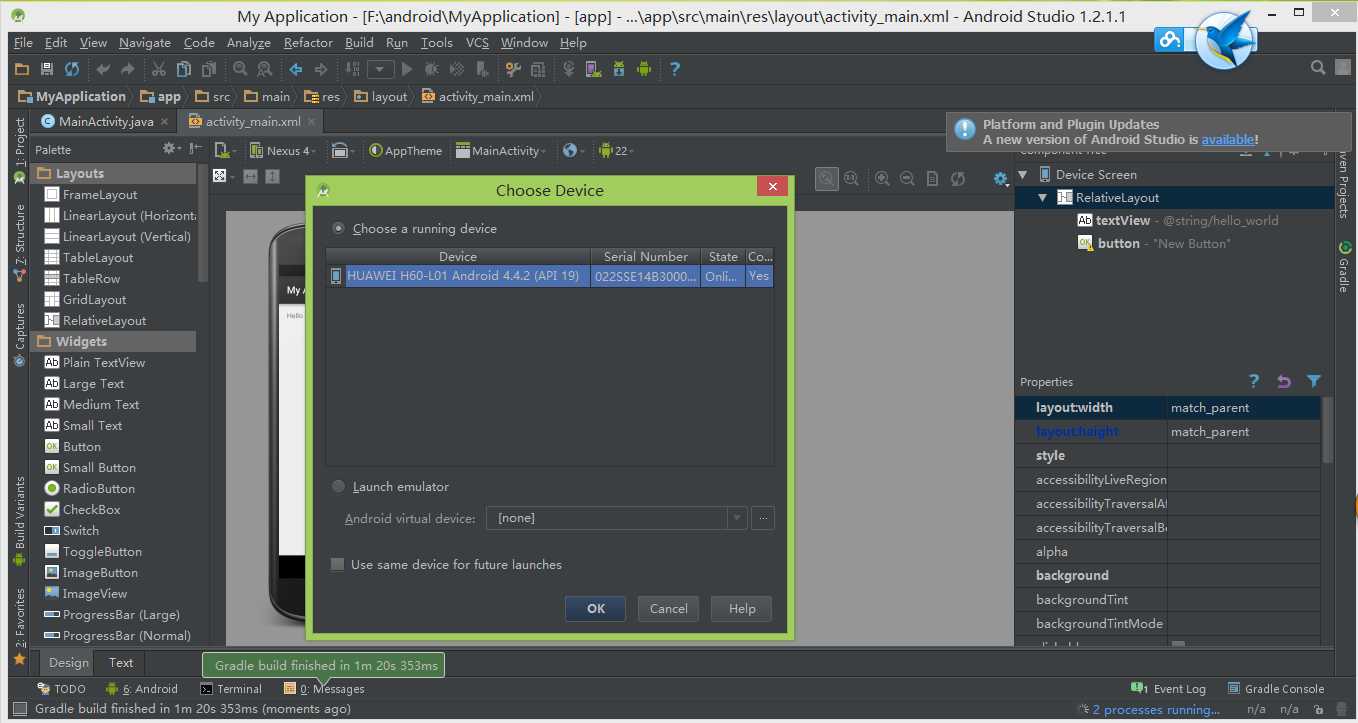Click the Save All disk icon

47,69
